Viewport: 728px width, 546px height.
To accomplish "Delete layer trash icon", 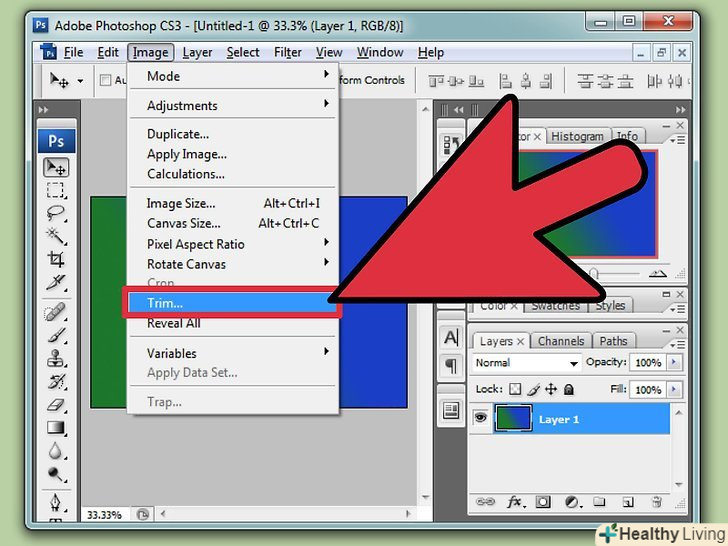I will pos(656,502).
